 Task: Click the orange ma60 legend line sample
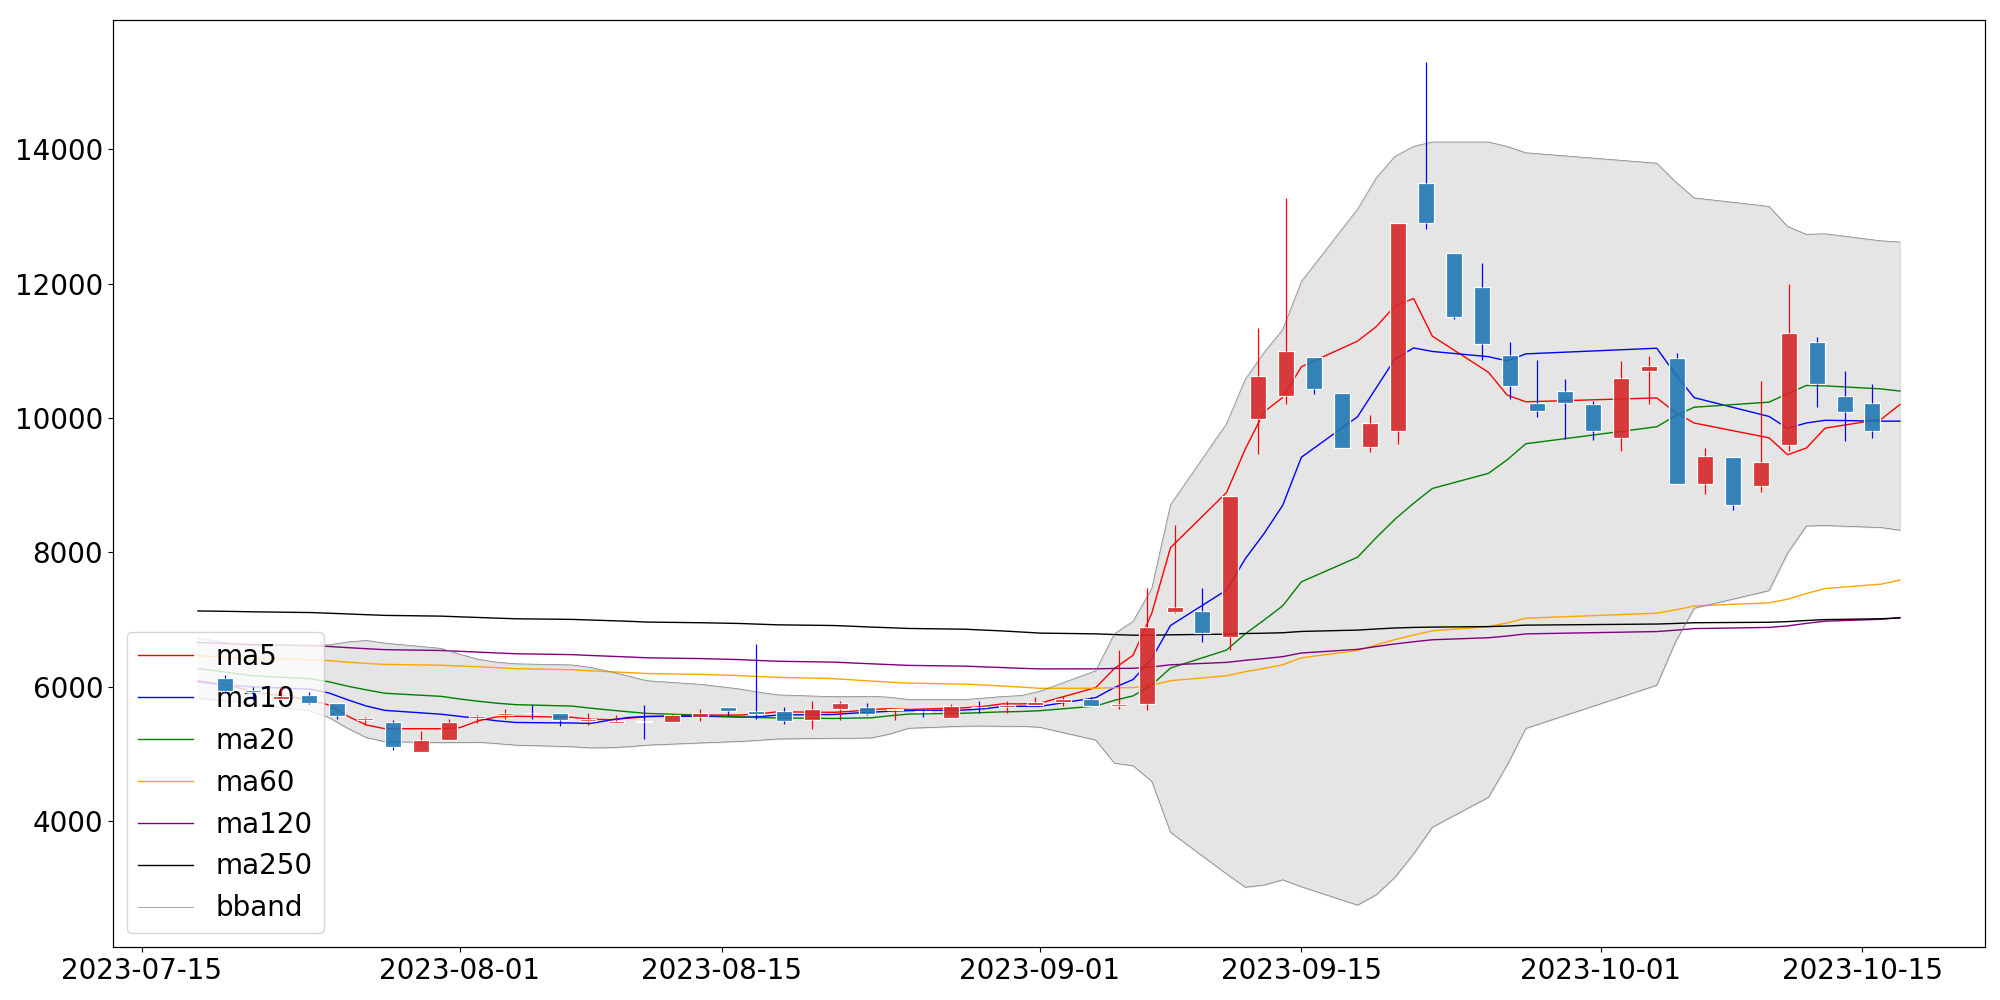pyautogui.click(x=166, y=782)
